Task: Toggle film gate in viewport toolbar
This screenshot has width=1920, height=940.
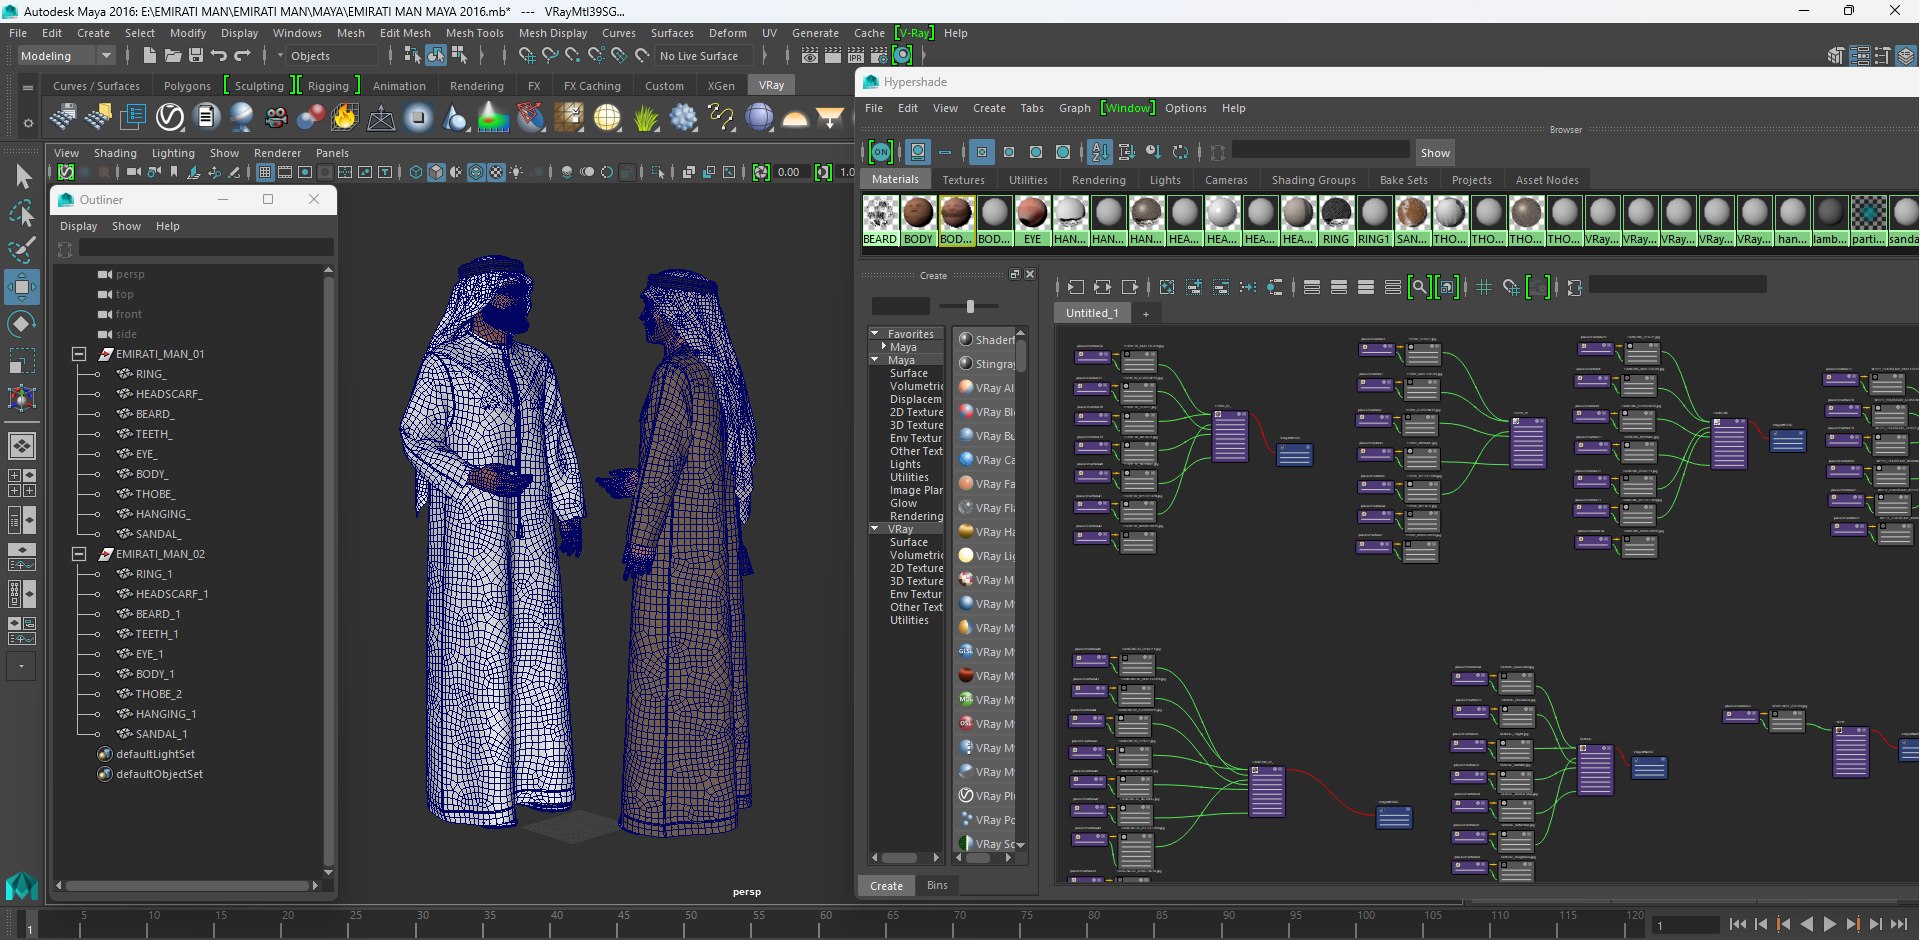Action: click(285, 172)
